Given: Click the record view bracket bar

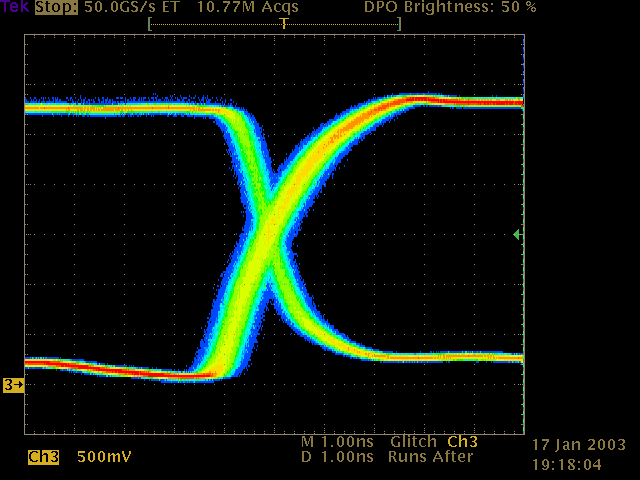Looking at the screenshot, I should (275, 24).
